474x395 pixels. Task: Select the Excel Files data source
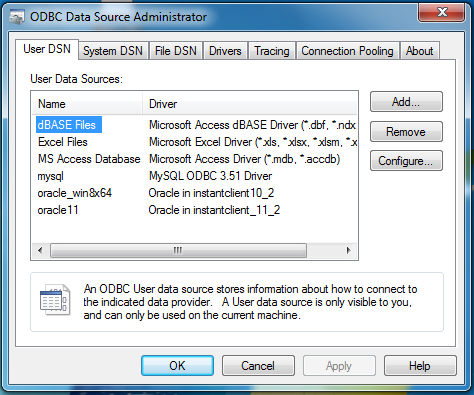[63, 142]
